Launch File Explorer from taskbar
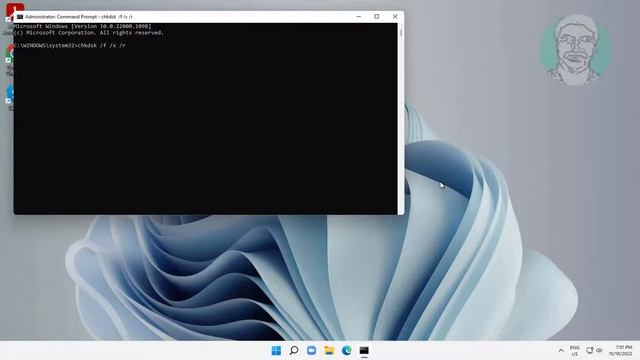Screen dimensions: 640x360 329,351
